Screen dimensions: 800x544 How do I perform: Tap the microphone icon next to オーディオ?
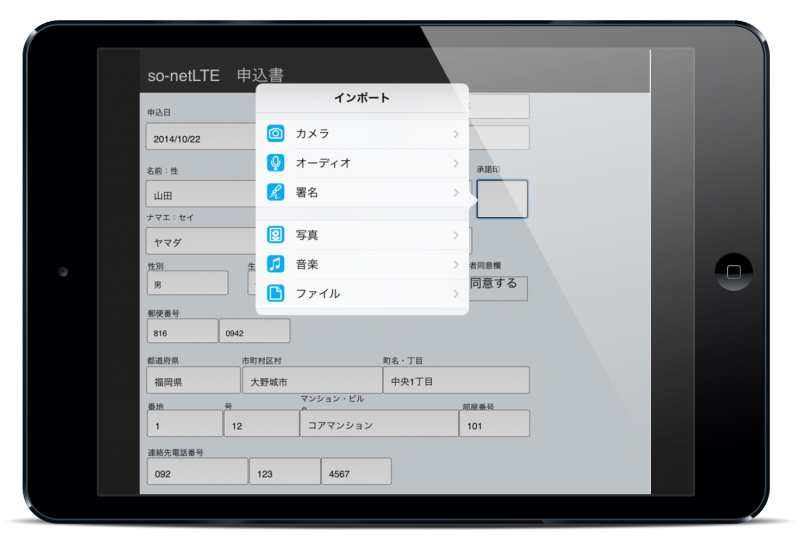(276, 163)
